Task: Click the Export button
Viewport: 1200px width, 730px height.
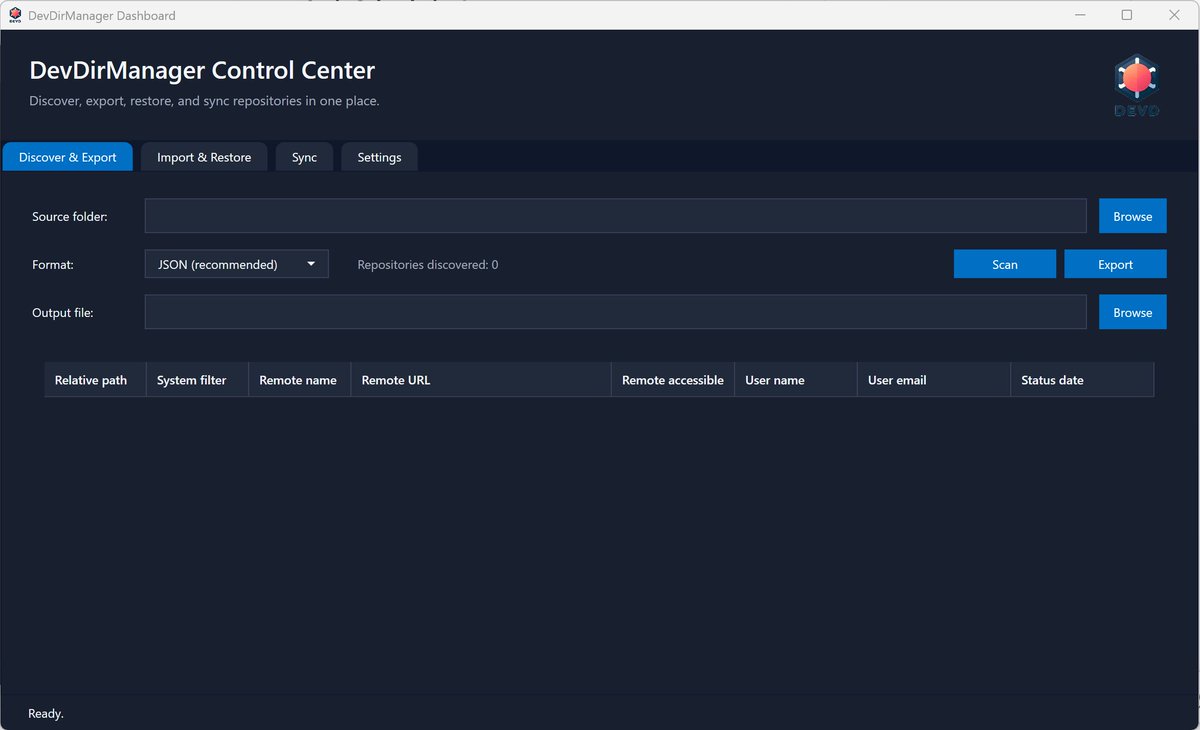Action: pyautogui.click(x=1115, y=264)
